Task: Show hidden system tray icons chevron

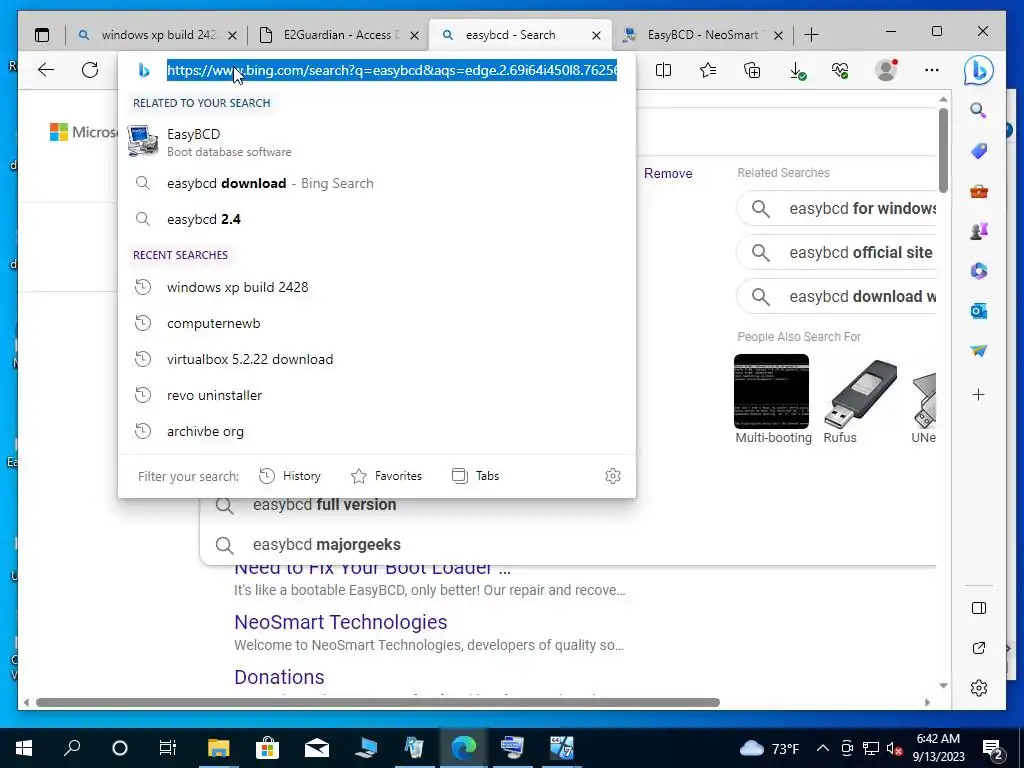Action: [823, 748]
